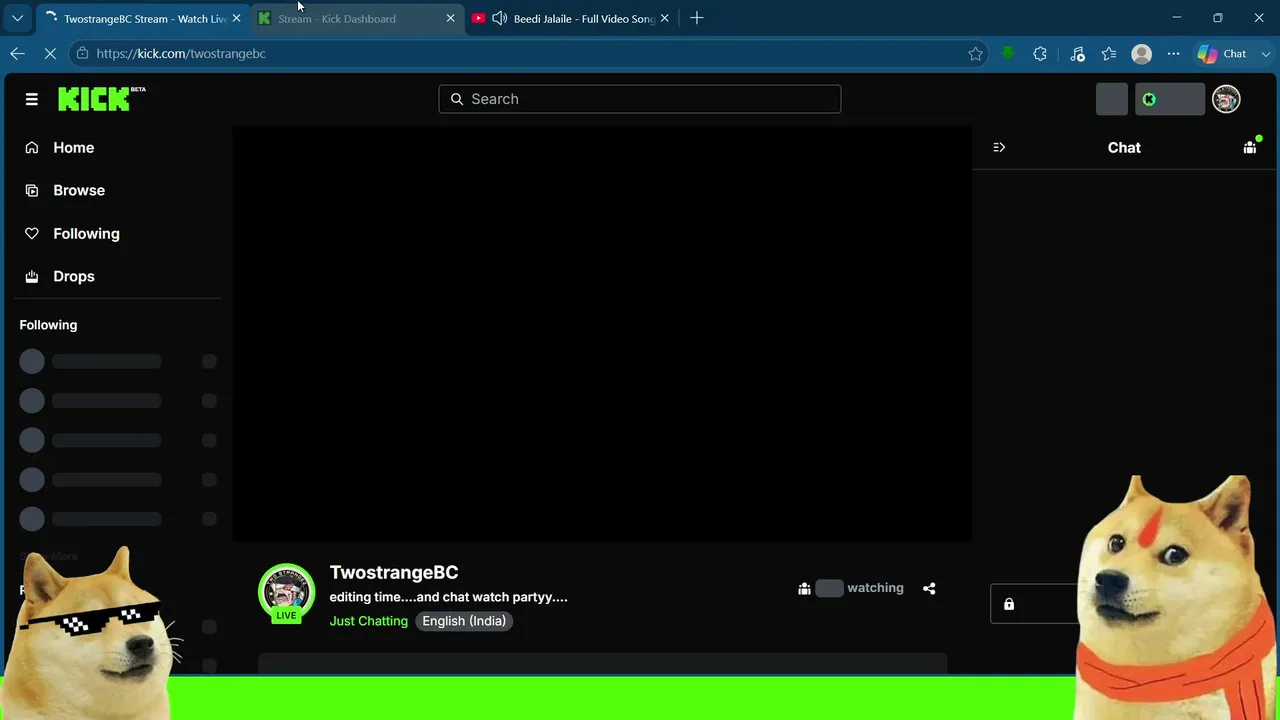Image resolution: width=1280 pixels, height=720 pixels.
Task: Click the Home house icon in sidebar
Action: (x=32, y=148)
